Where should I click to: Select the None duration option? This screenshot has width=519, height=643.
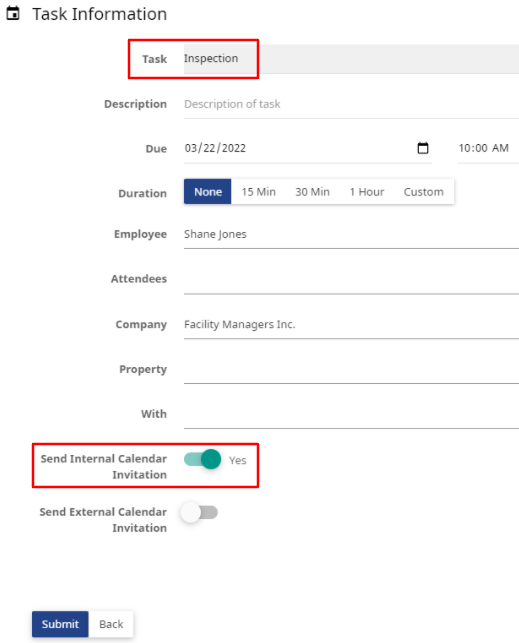(207, 192)
